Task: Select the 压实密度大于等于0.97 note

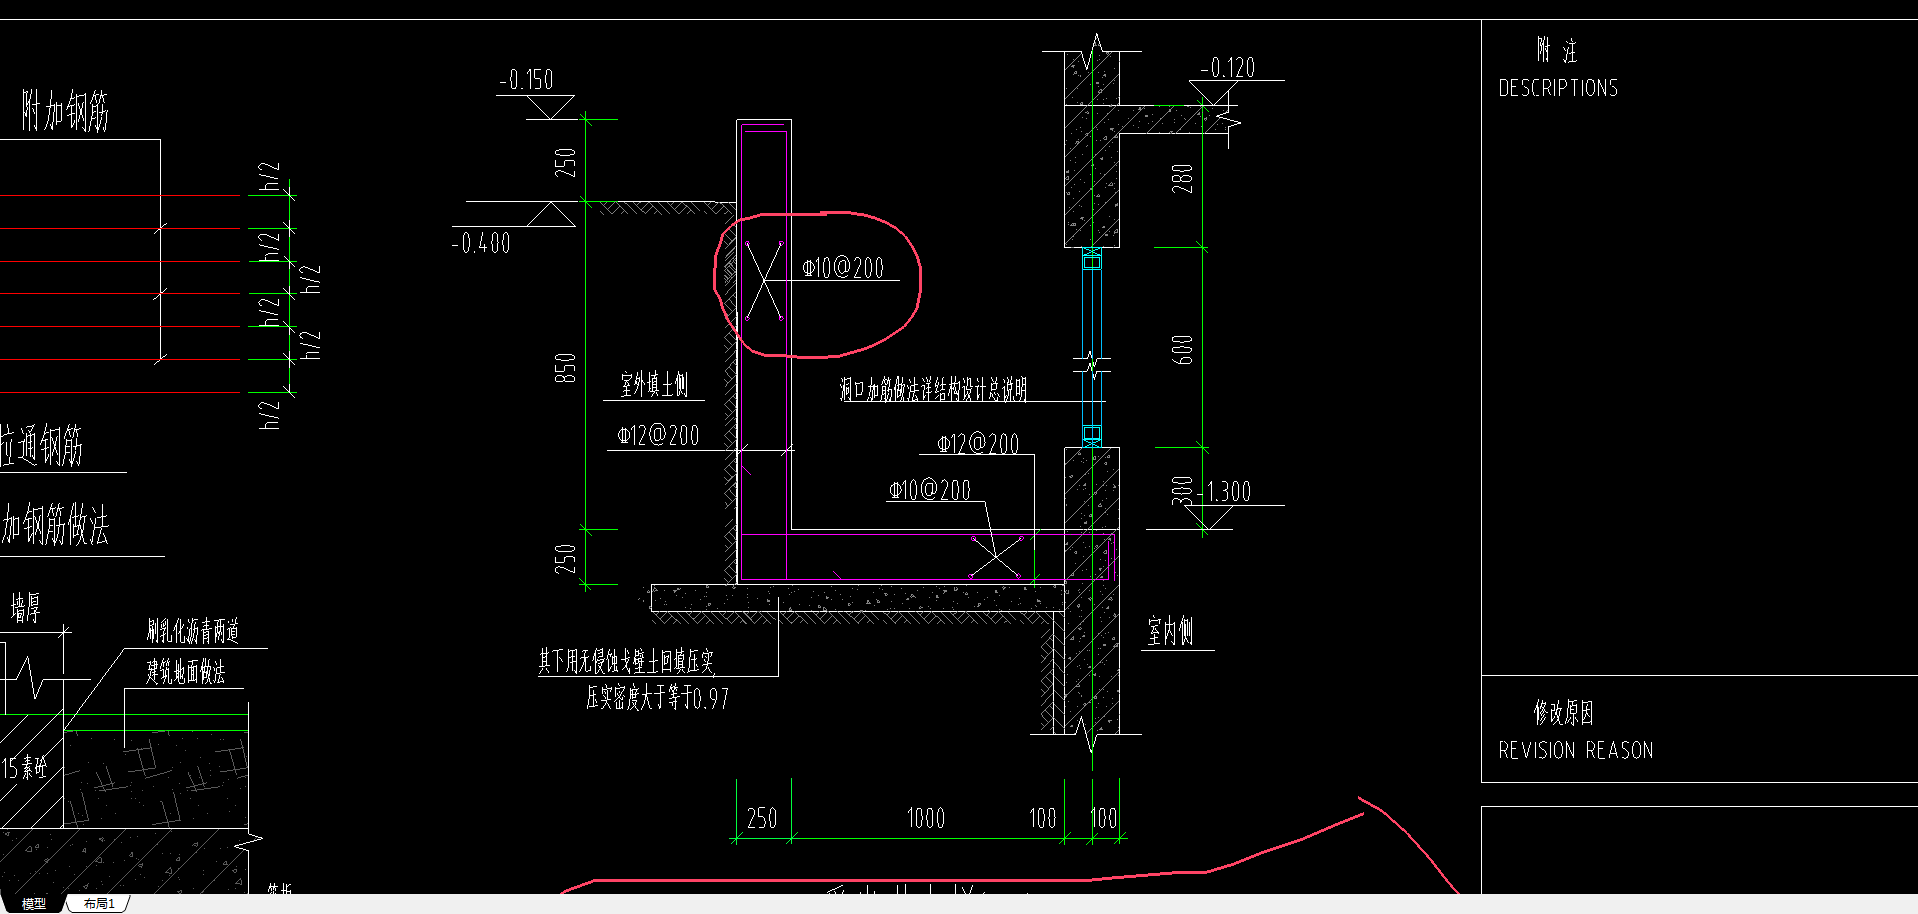Action: 657,698
